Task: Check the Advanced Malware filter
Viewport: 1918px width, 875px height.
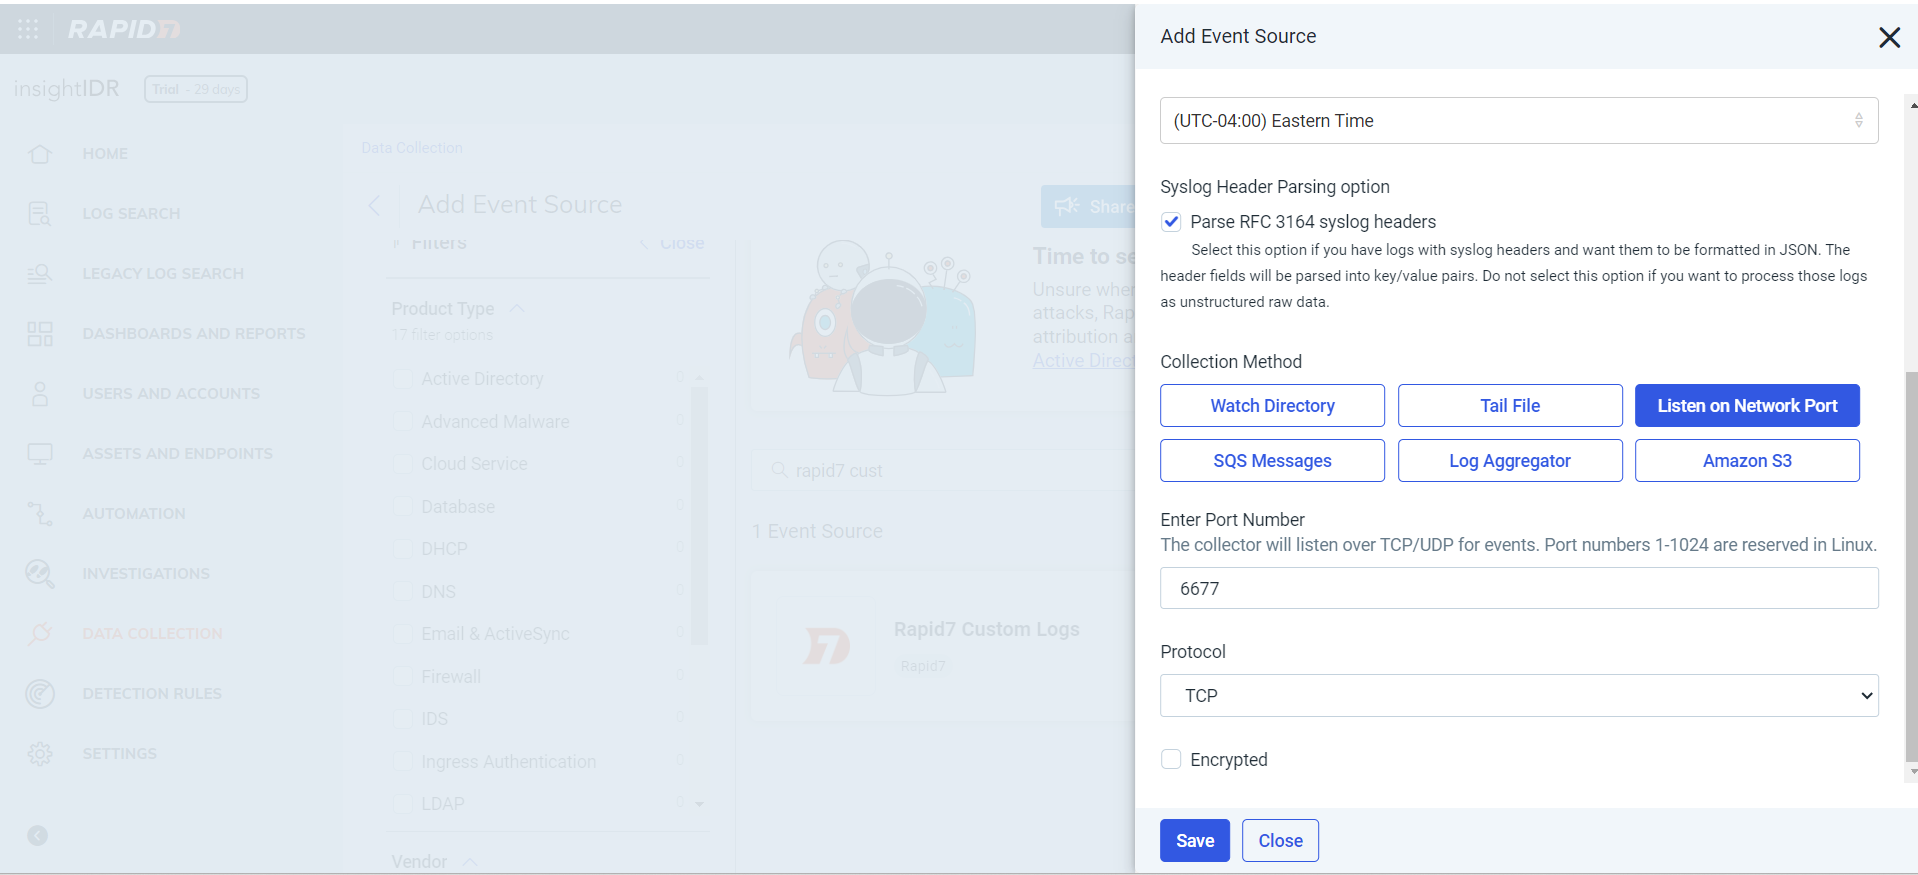Action: 403,422
